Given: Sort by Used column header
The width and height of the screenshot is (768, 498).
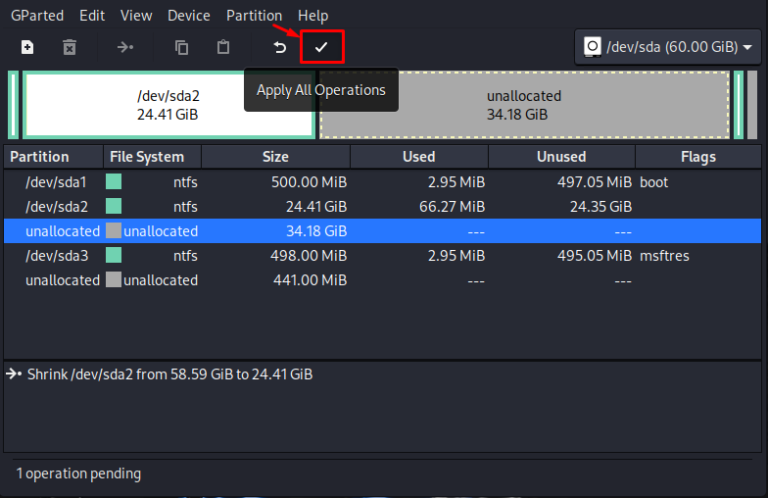Looking at the screenshot, I should [x=419, y=157].
